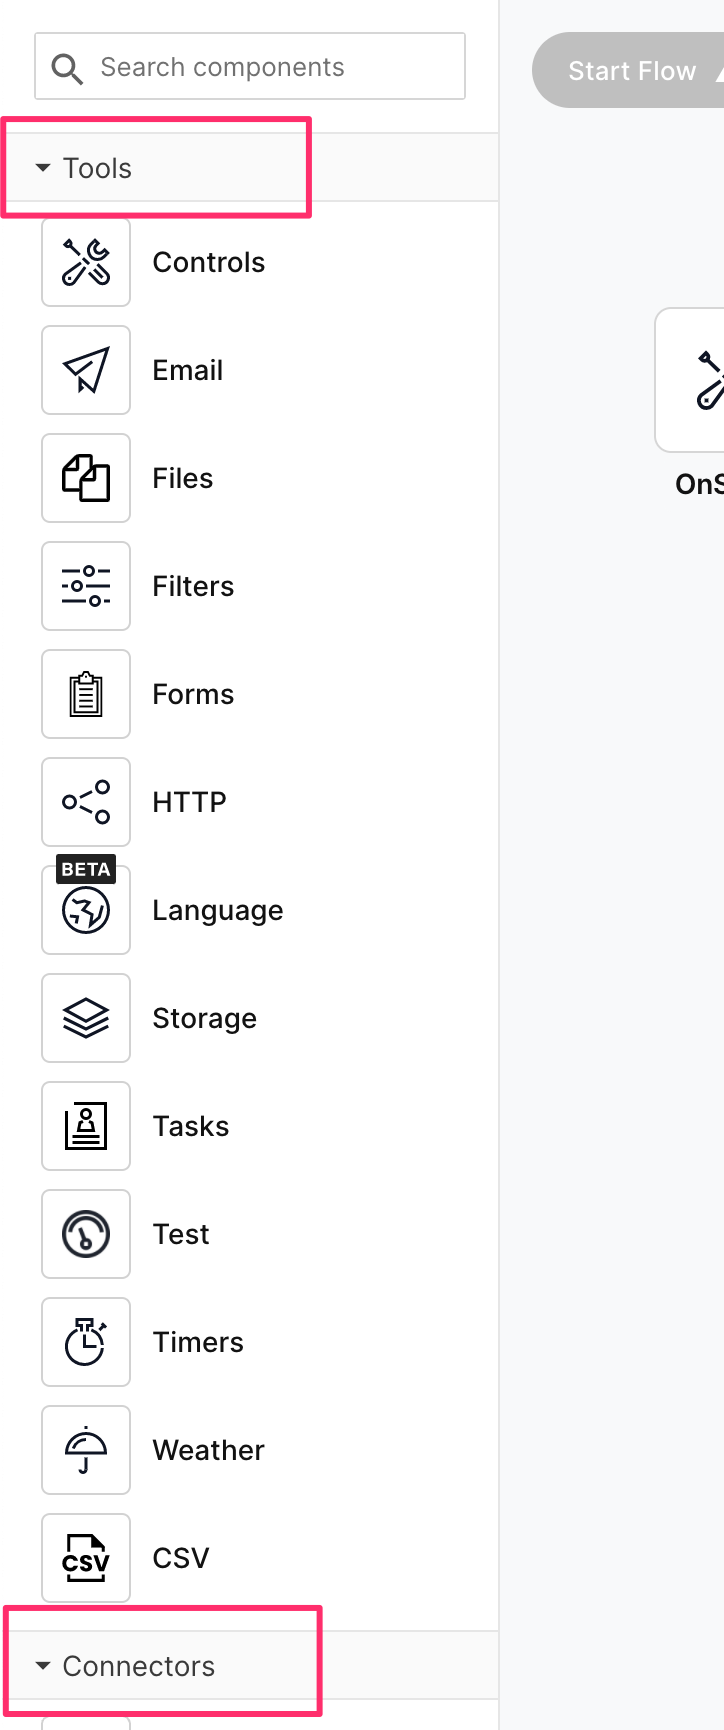This screenshot has width=724, height=1730.
Task: Select the CSV file icon
Action: (x=86, y=1558)
